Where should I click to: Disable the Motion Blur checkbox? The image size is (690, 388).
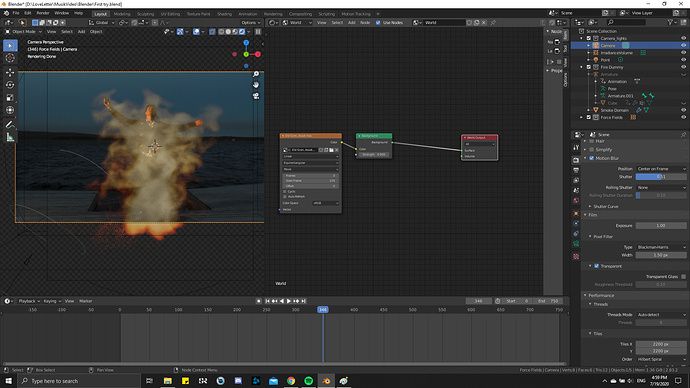coord(591,158)
